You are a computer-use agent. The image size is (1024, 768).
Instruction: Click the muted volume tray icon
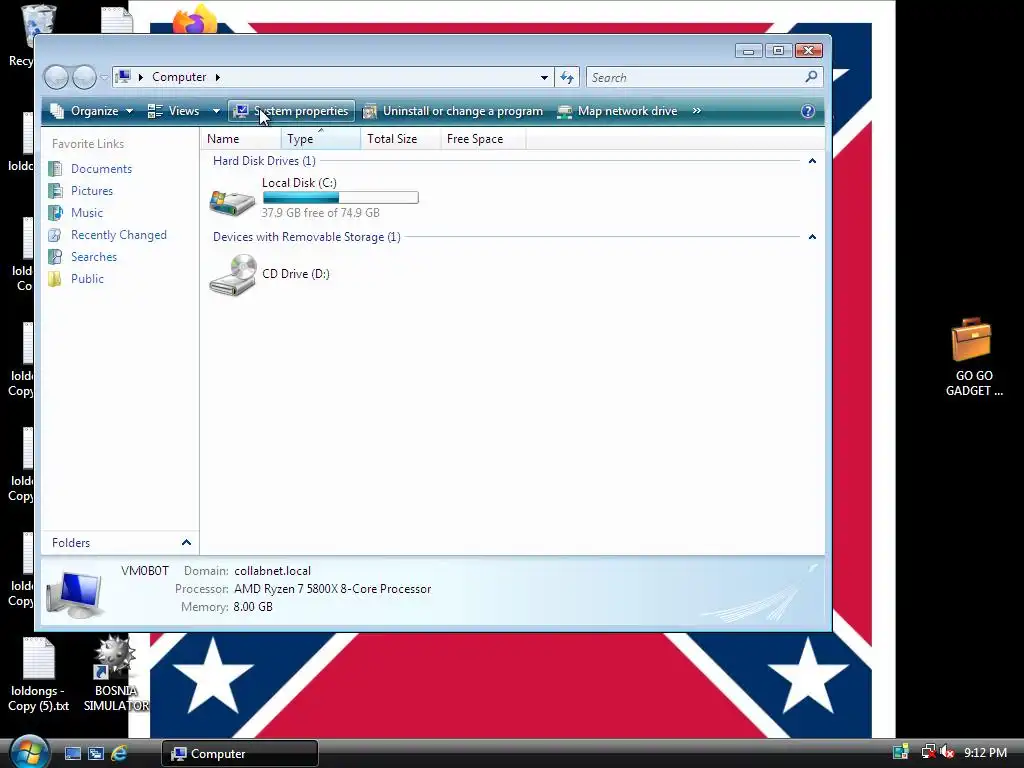tap(947, 752)
